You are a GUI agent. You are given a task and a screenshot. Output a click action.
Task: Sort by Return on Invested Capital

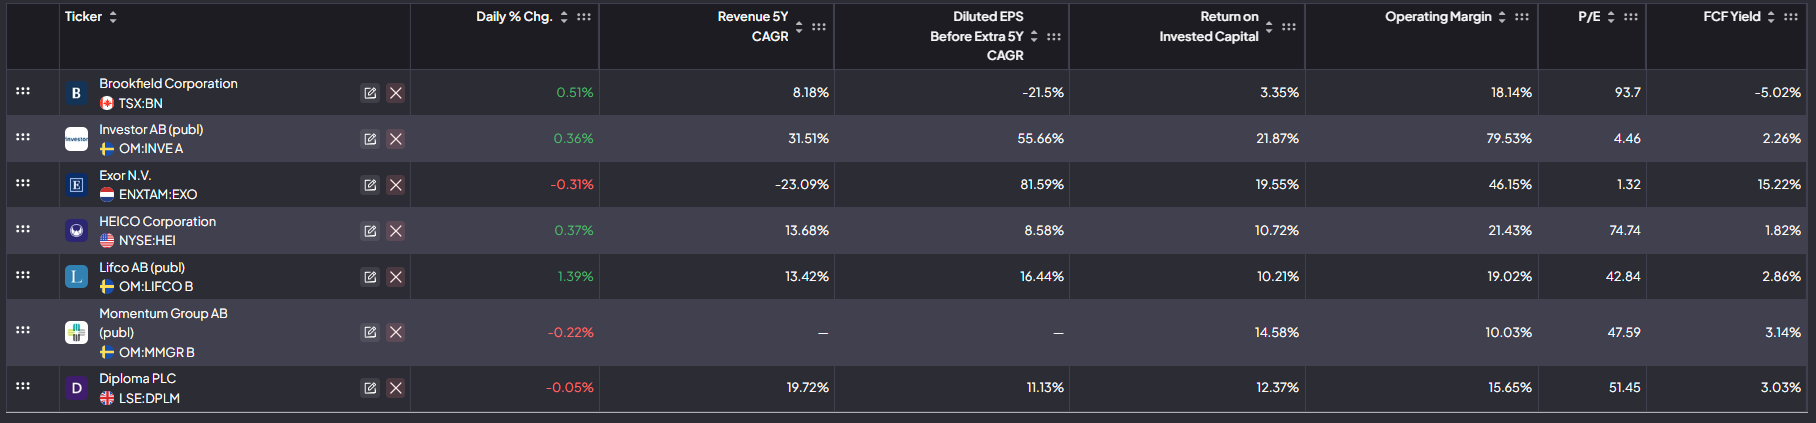coord(1269,27)
